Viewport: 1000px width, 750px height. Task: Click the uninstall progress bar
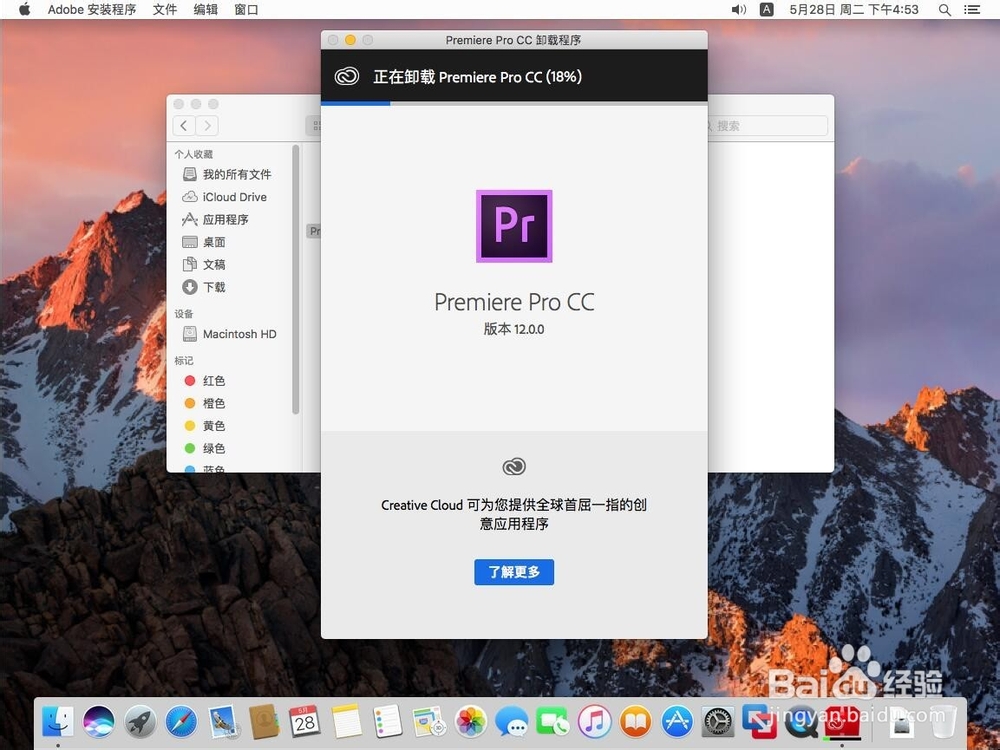[x=514, y=103]
